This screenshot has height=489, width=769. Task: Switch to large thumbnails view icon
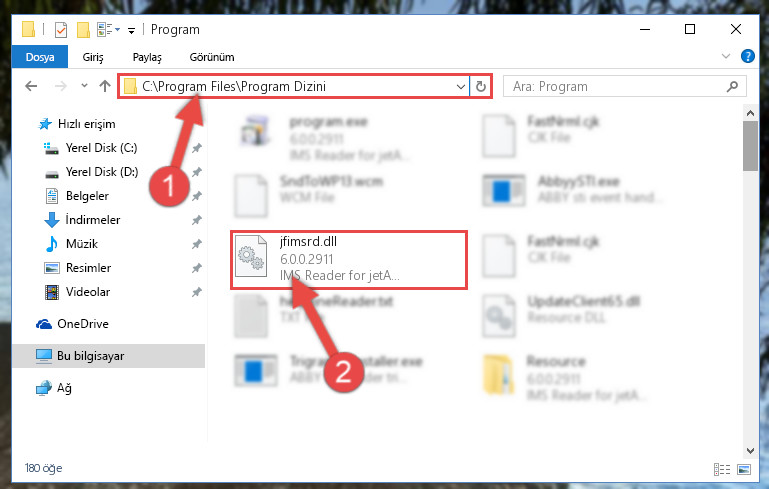744,469
